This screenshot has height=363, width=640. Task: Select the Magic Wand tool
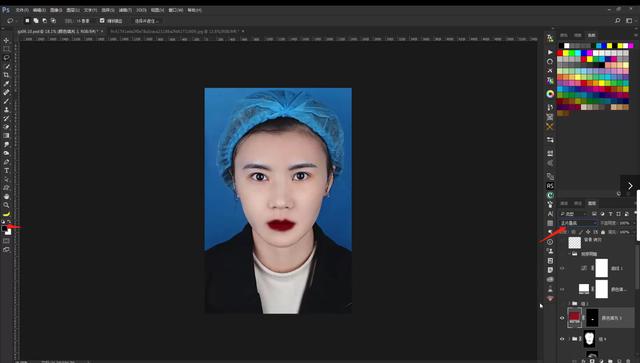coord(6,66)
